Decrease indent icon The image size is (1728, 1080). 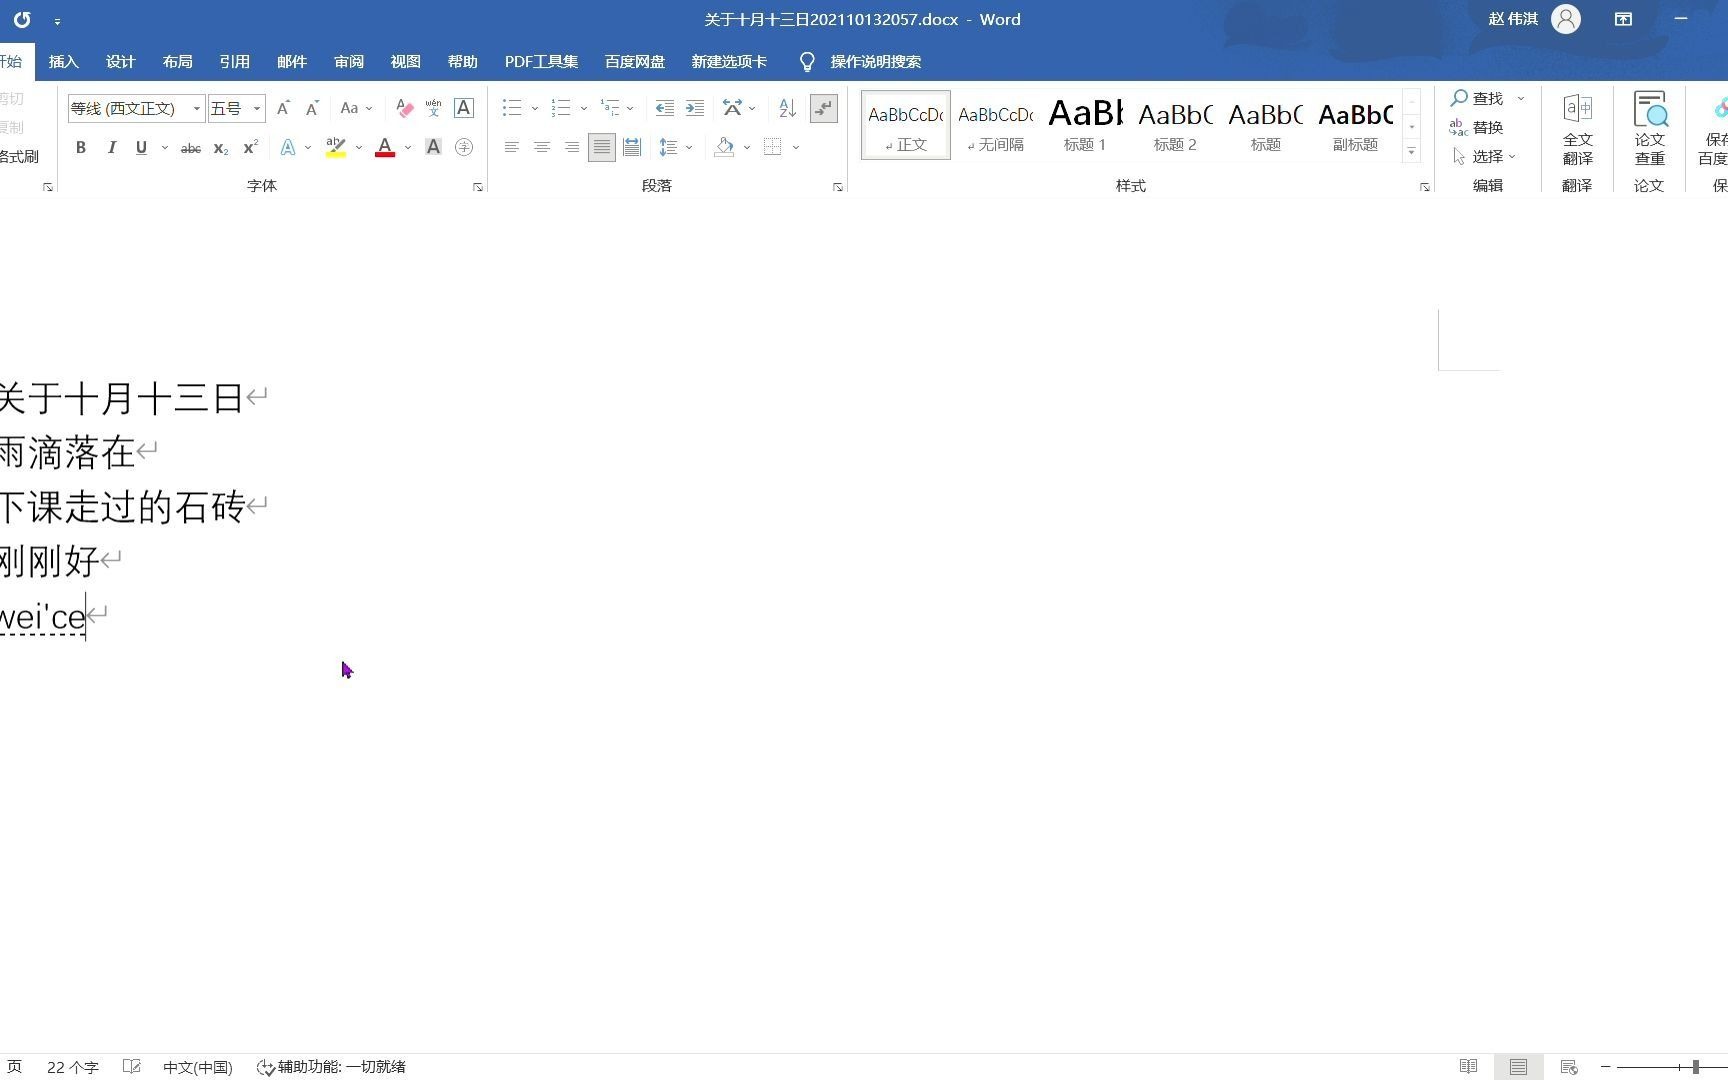click(x=664, y=108)
